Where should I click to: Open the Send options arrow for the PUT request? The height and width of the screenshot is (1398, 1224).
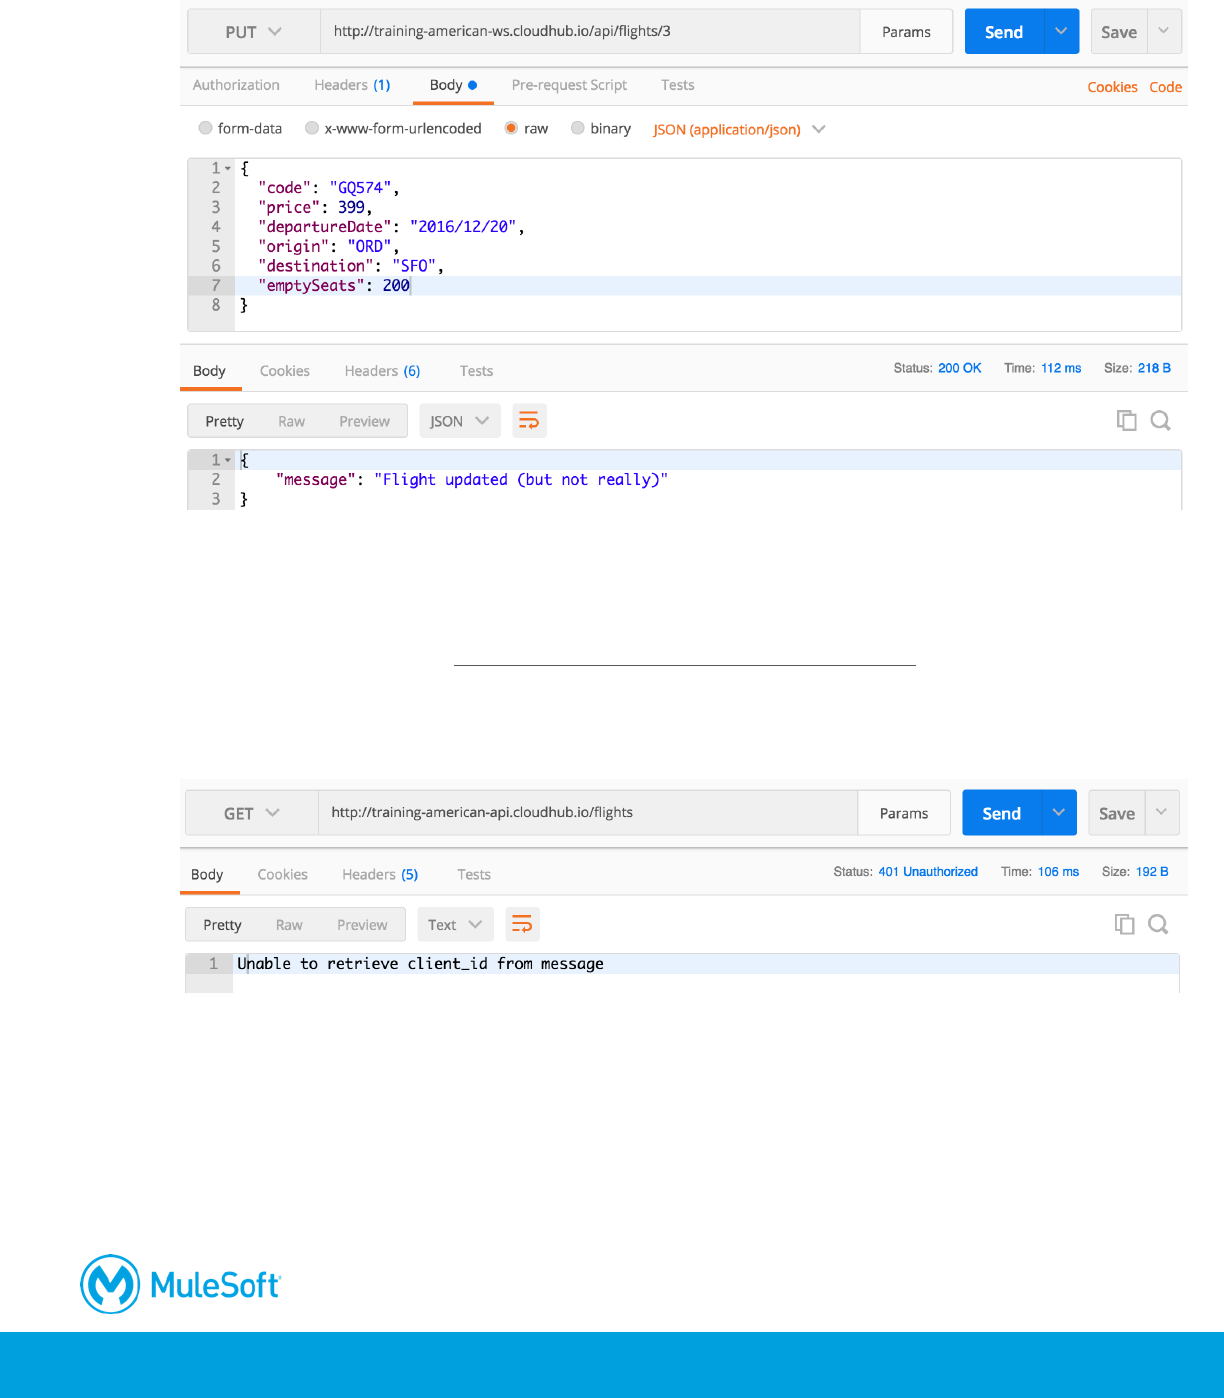point(1061,32)
